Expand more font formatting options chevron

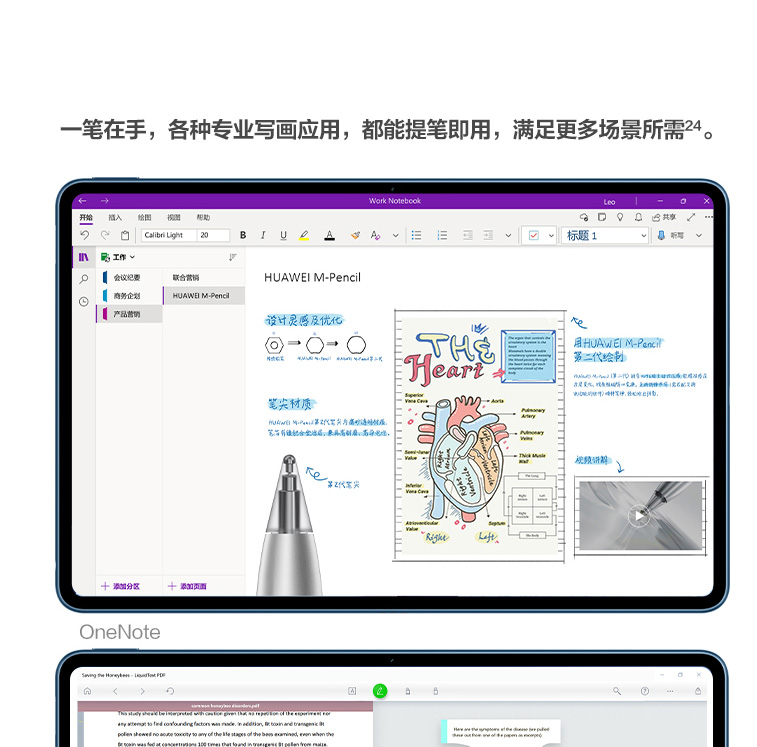tap(395, 236)
